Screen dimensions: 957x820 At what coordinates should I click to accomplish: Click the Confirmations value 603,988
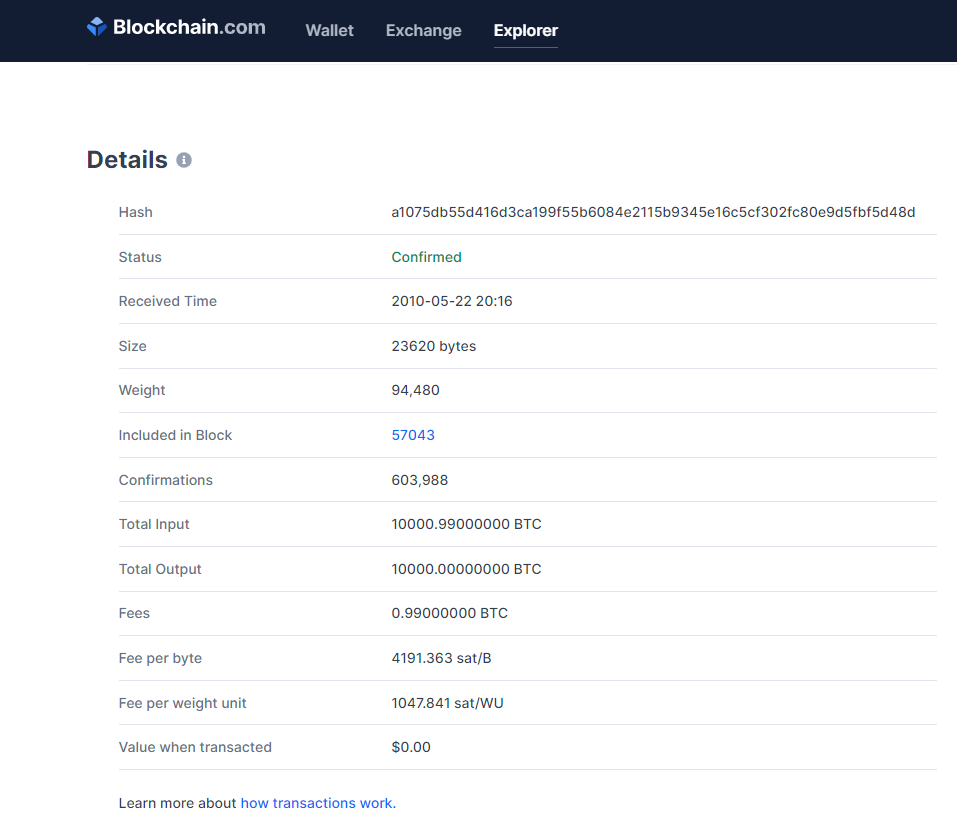(420, 480)
